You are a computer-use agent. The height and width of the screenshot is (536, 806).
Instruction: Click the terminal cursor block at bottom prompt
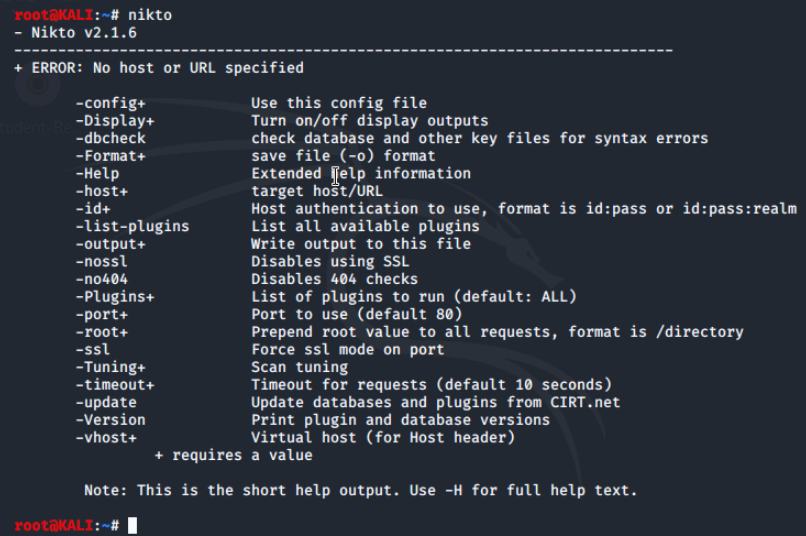point(132,525)
